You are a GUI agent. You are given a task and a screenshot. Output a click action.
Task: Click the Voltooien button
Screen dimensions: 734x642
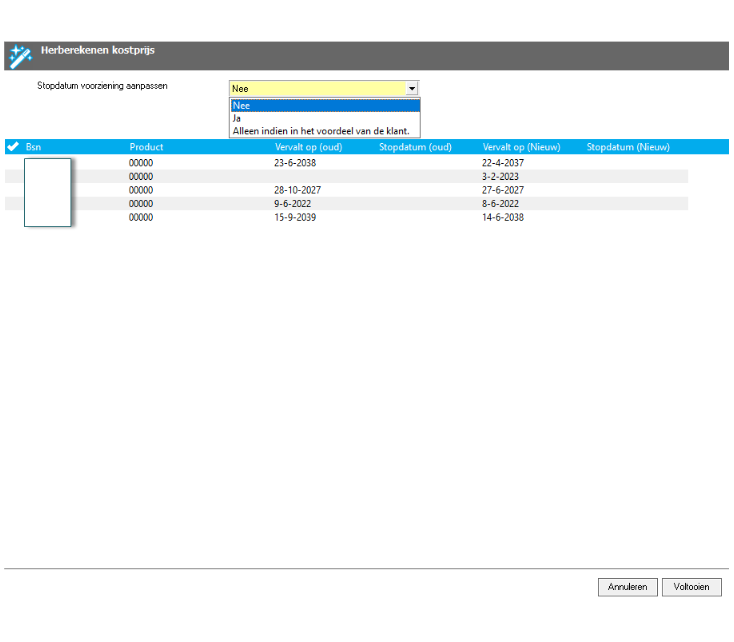[x=691, y=587]
